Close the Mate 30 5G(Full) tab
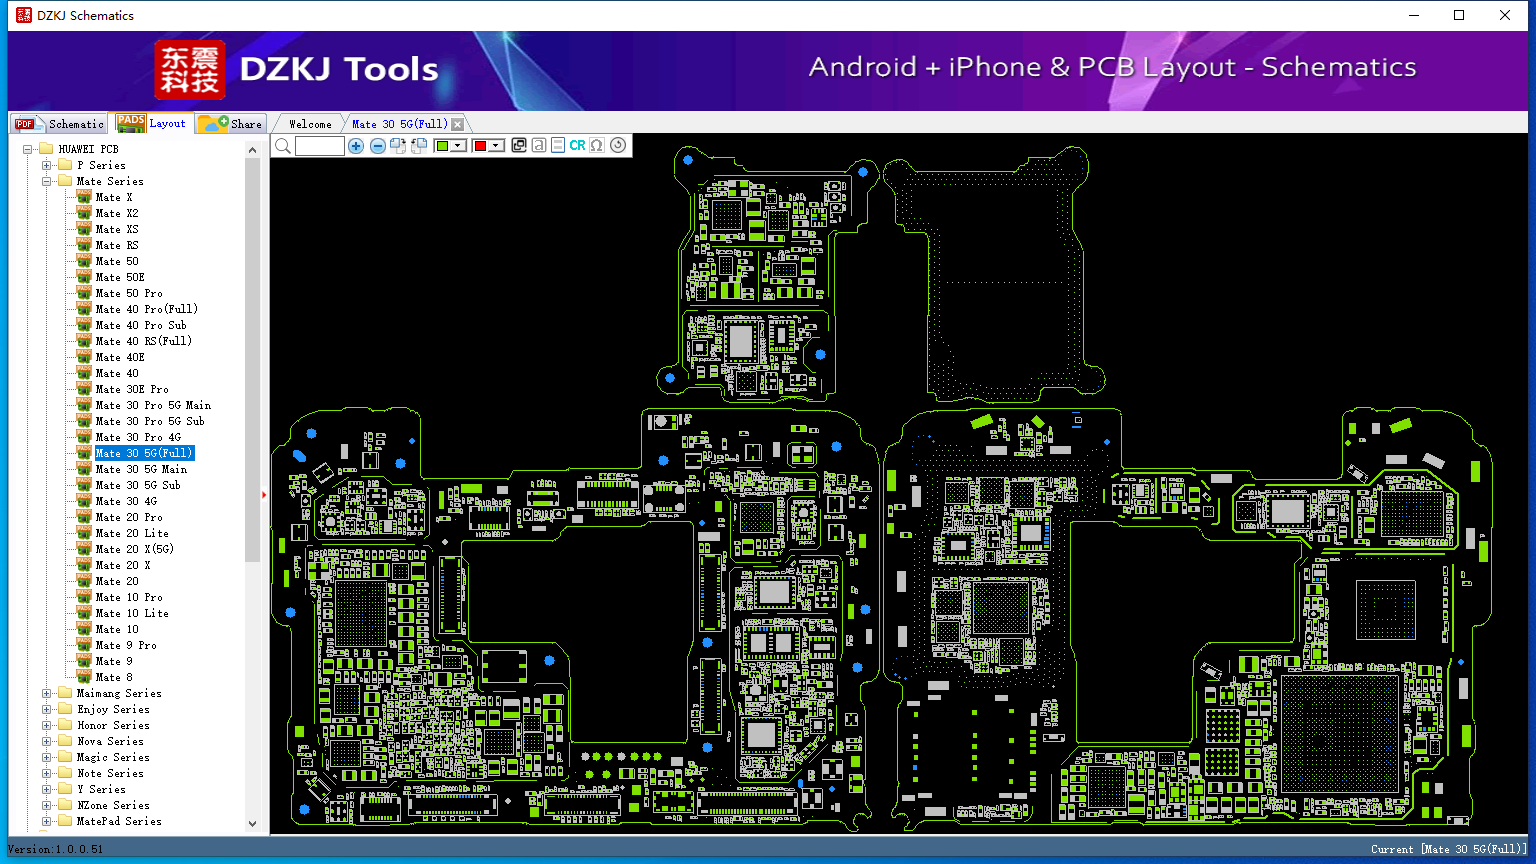 coord(457,125)
